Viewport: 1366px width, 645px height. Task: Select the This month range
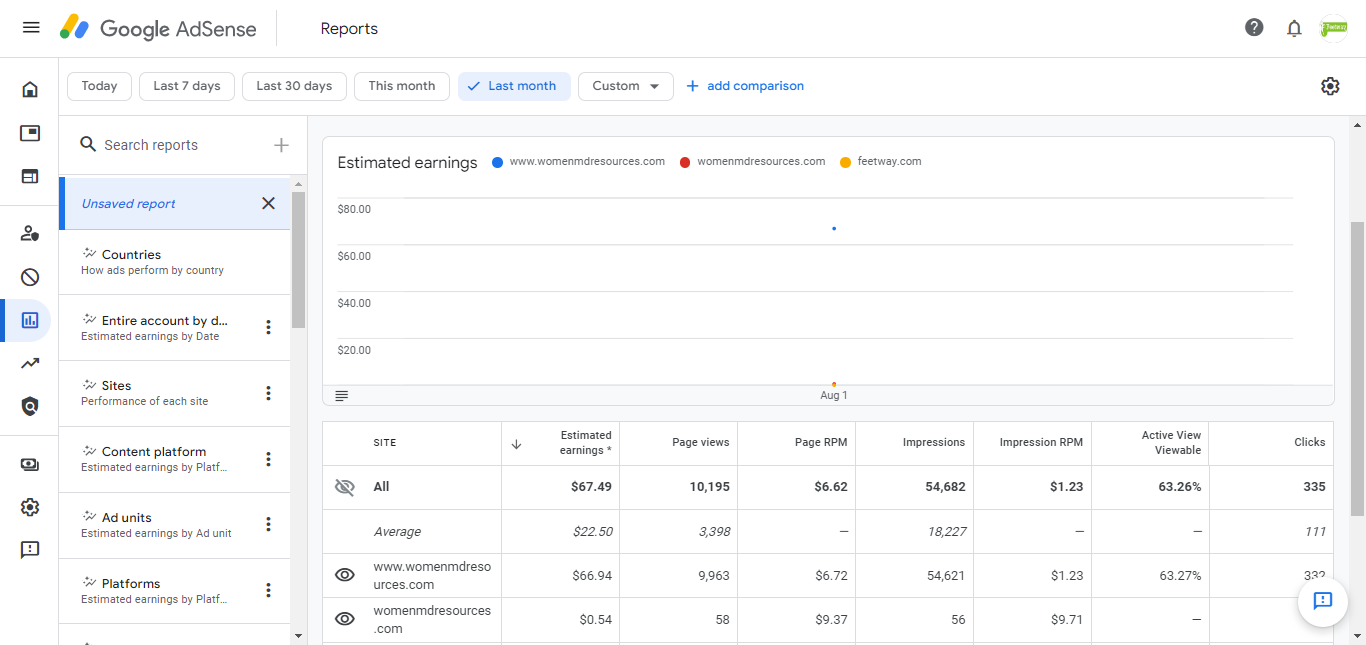(x=402, y=86)
